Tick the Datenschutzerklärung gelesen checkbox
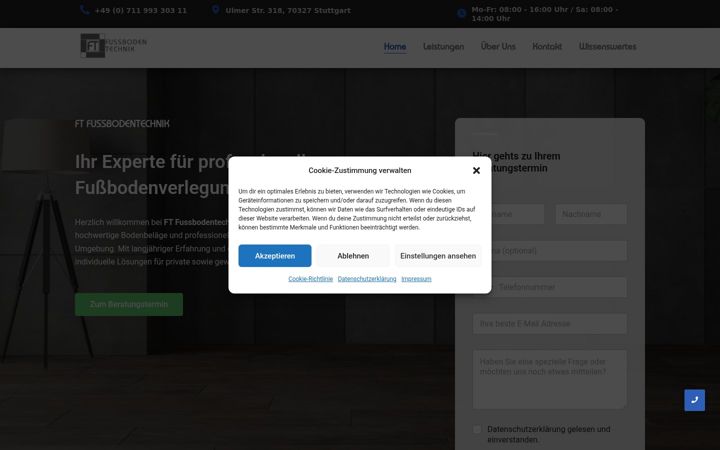The image size is (720, 450). (x=478, y=429)
